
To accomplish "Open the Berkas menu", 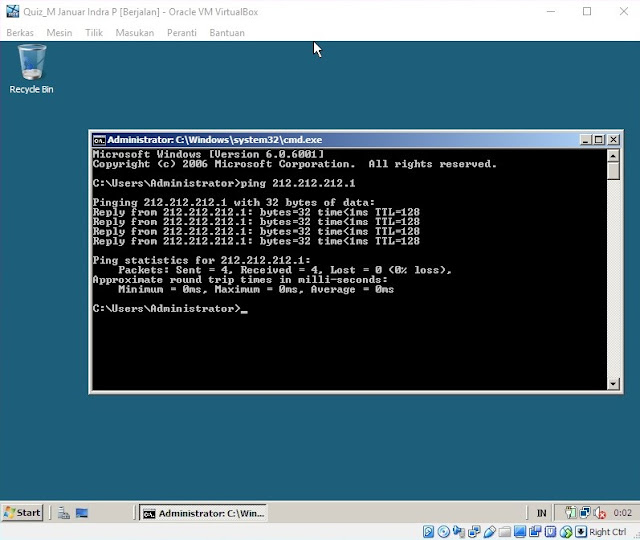I will 20,33.
